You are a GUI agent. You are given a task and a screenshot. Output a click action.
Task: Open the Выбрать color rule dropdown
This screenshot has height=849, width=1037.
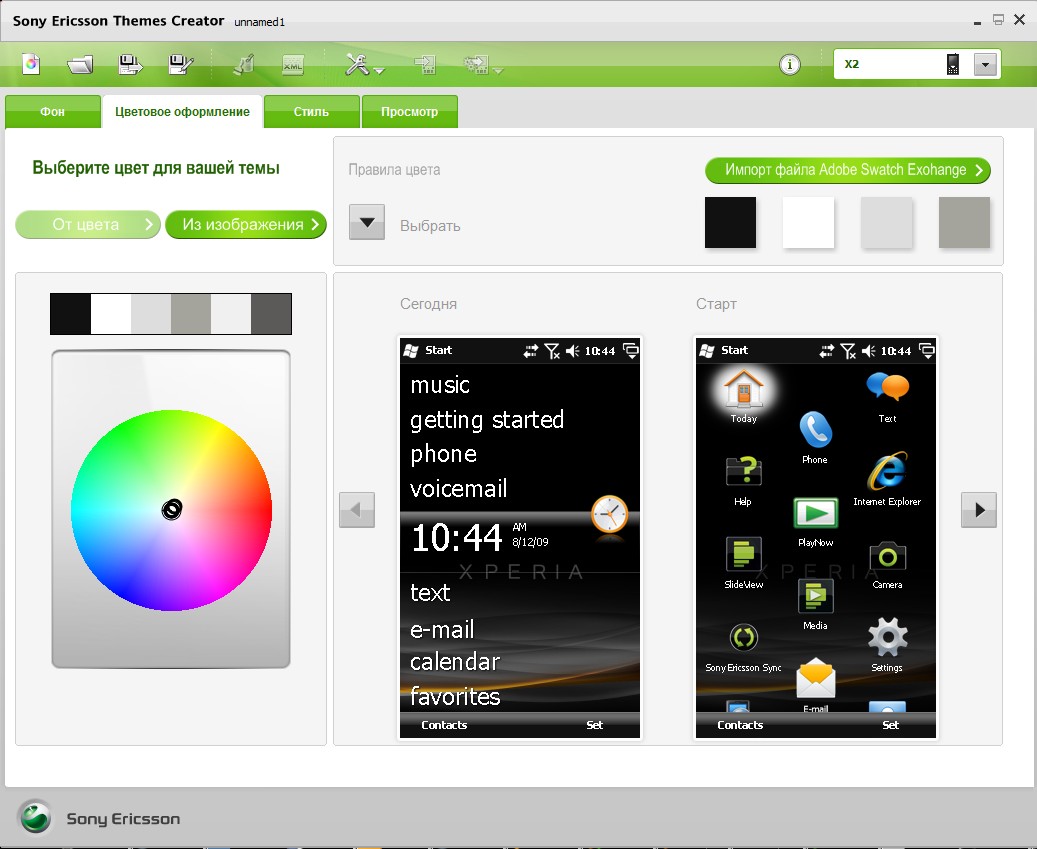(367, 222)
